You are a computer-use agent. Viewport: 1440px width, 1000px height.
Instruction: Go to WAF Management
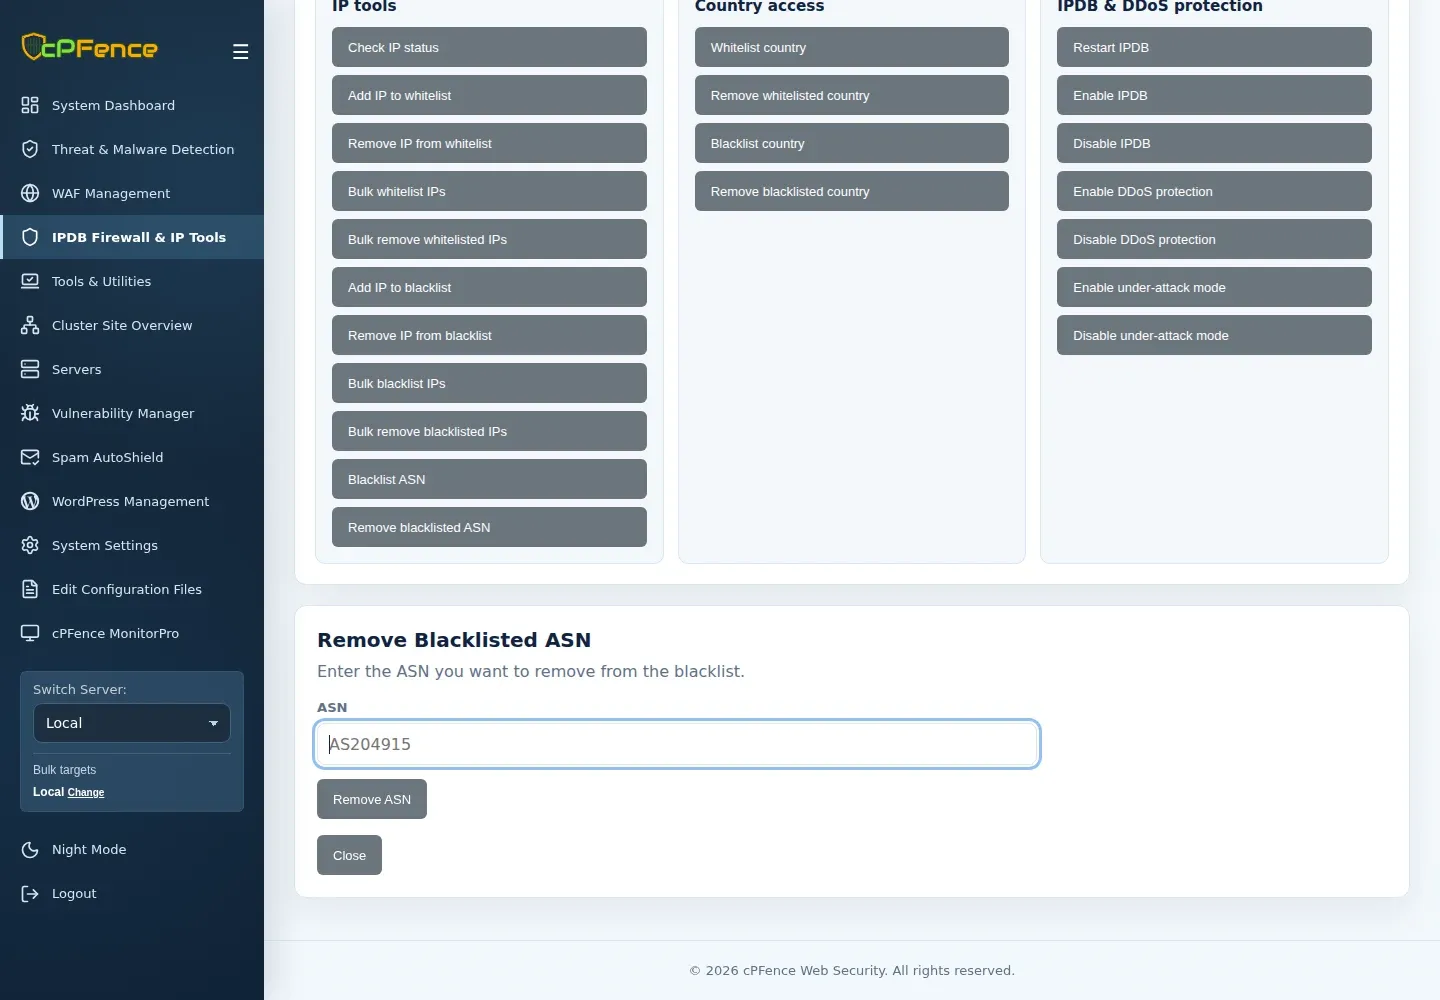(x=132, y=193)
